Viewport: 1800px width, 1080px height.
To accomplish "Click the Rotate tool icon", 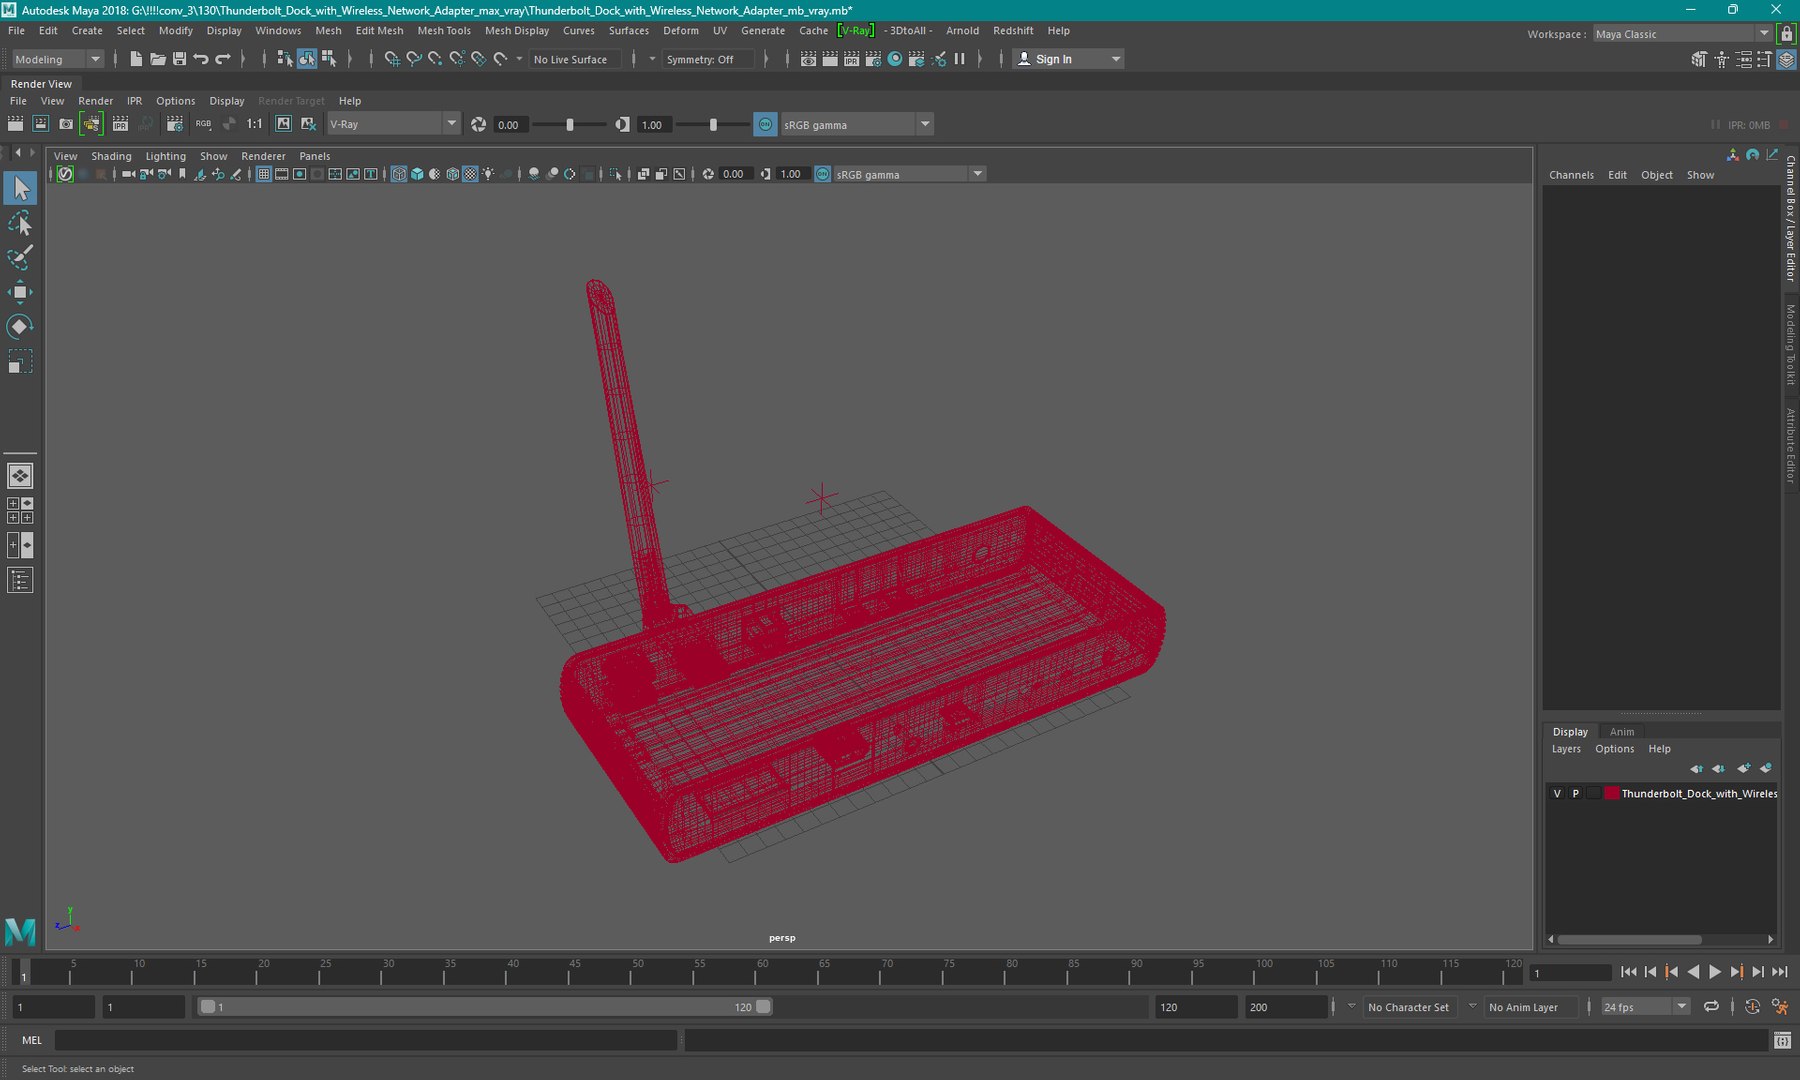I will click(19, 327).
